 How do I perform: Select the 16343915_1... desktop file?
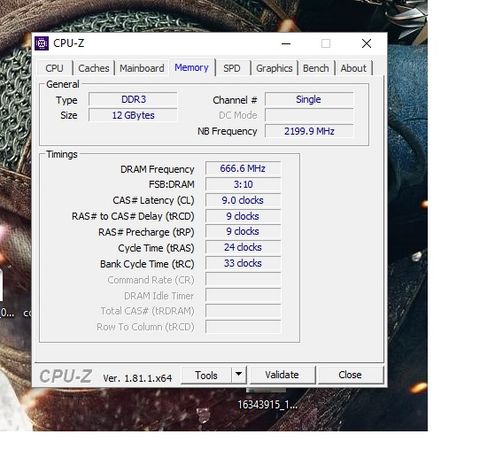coord(267,405)
